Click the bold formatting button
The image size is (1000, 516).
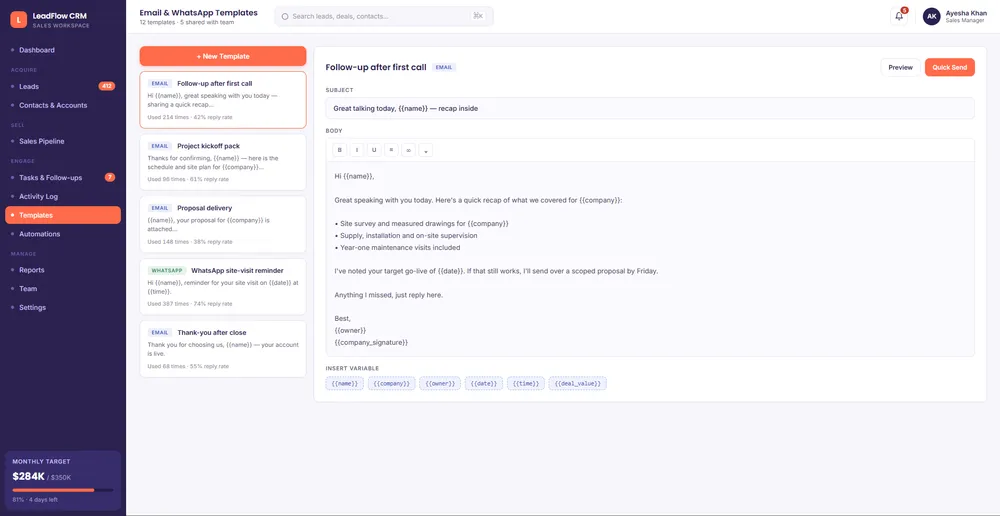coord(339,150)
